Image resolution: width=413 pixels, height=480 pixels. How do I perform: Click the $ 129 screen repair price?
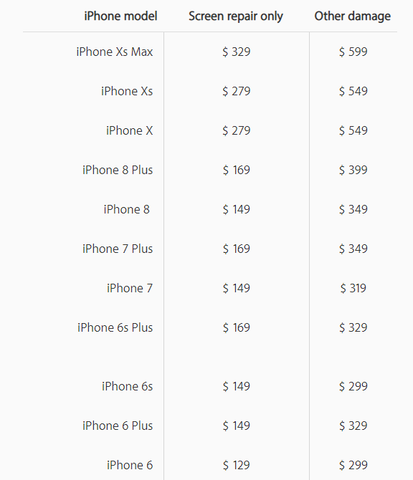click(x=236, y=465)
